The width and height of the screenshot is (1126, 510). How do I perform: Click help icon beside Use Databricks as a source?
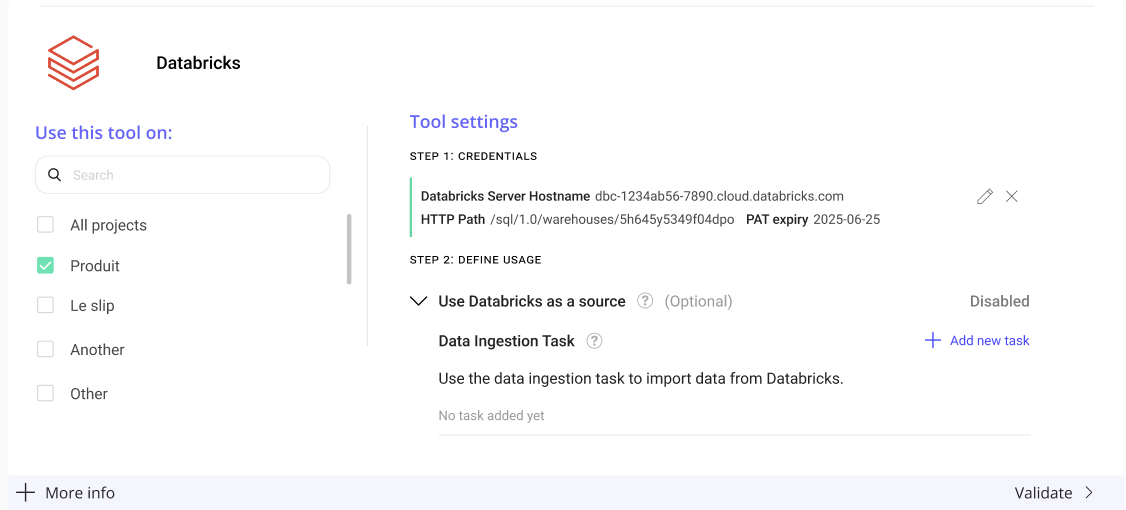(645, 301)
